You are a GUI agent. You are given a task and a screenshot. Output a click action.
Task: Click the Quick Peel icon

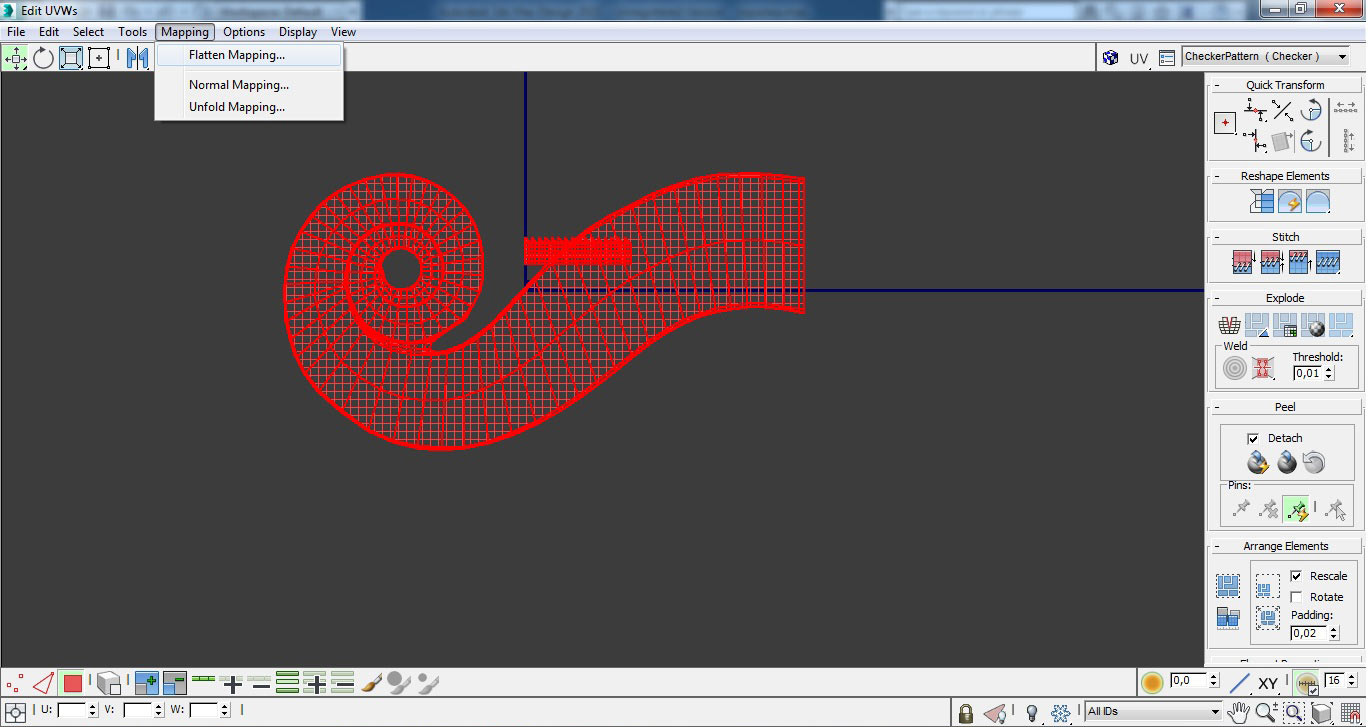(1257, 463)
